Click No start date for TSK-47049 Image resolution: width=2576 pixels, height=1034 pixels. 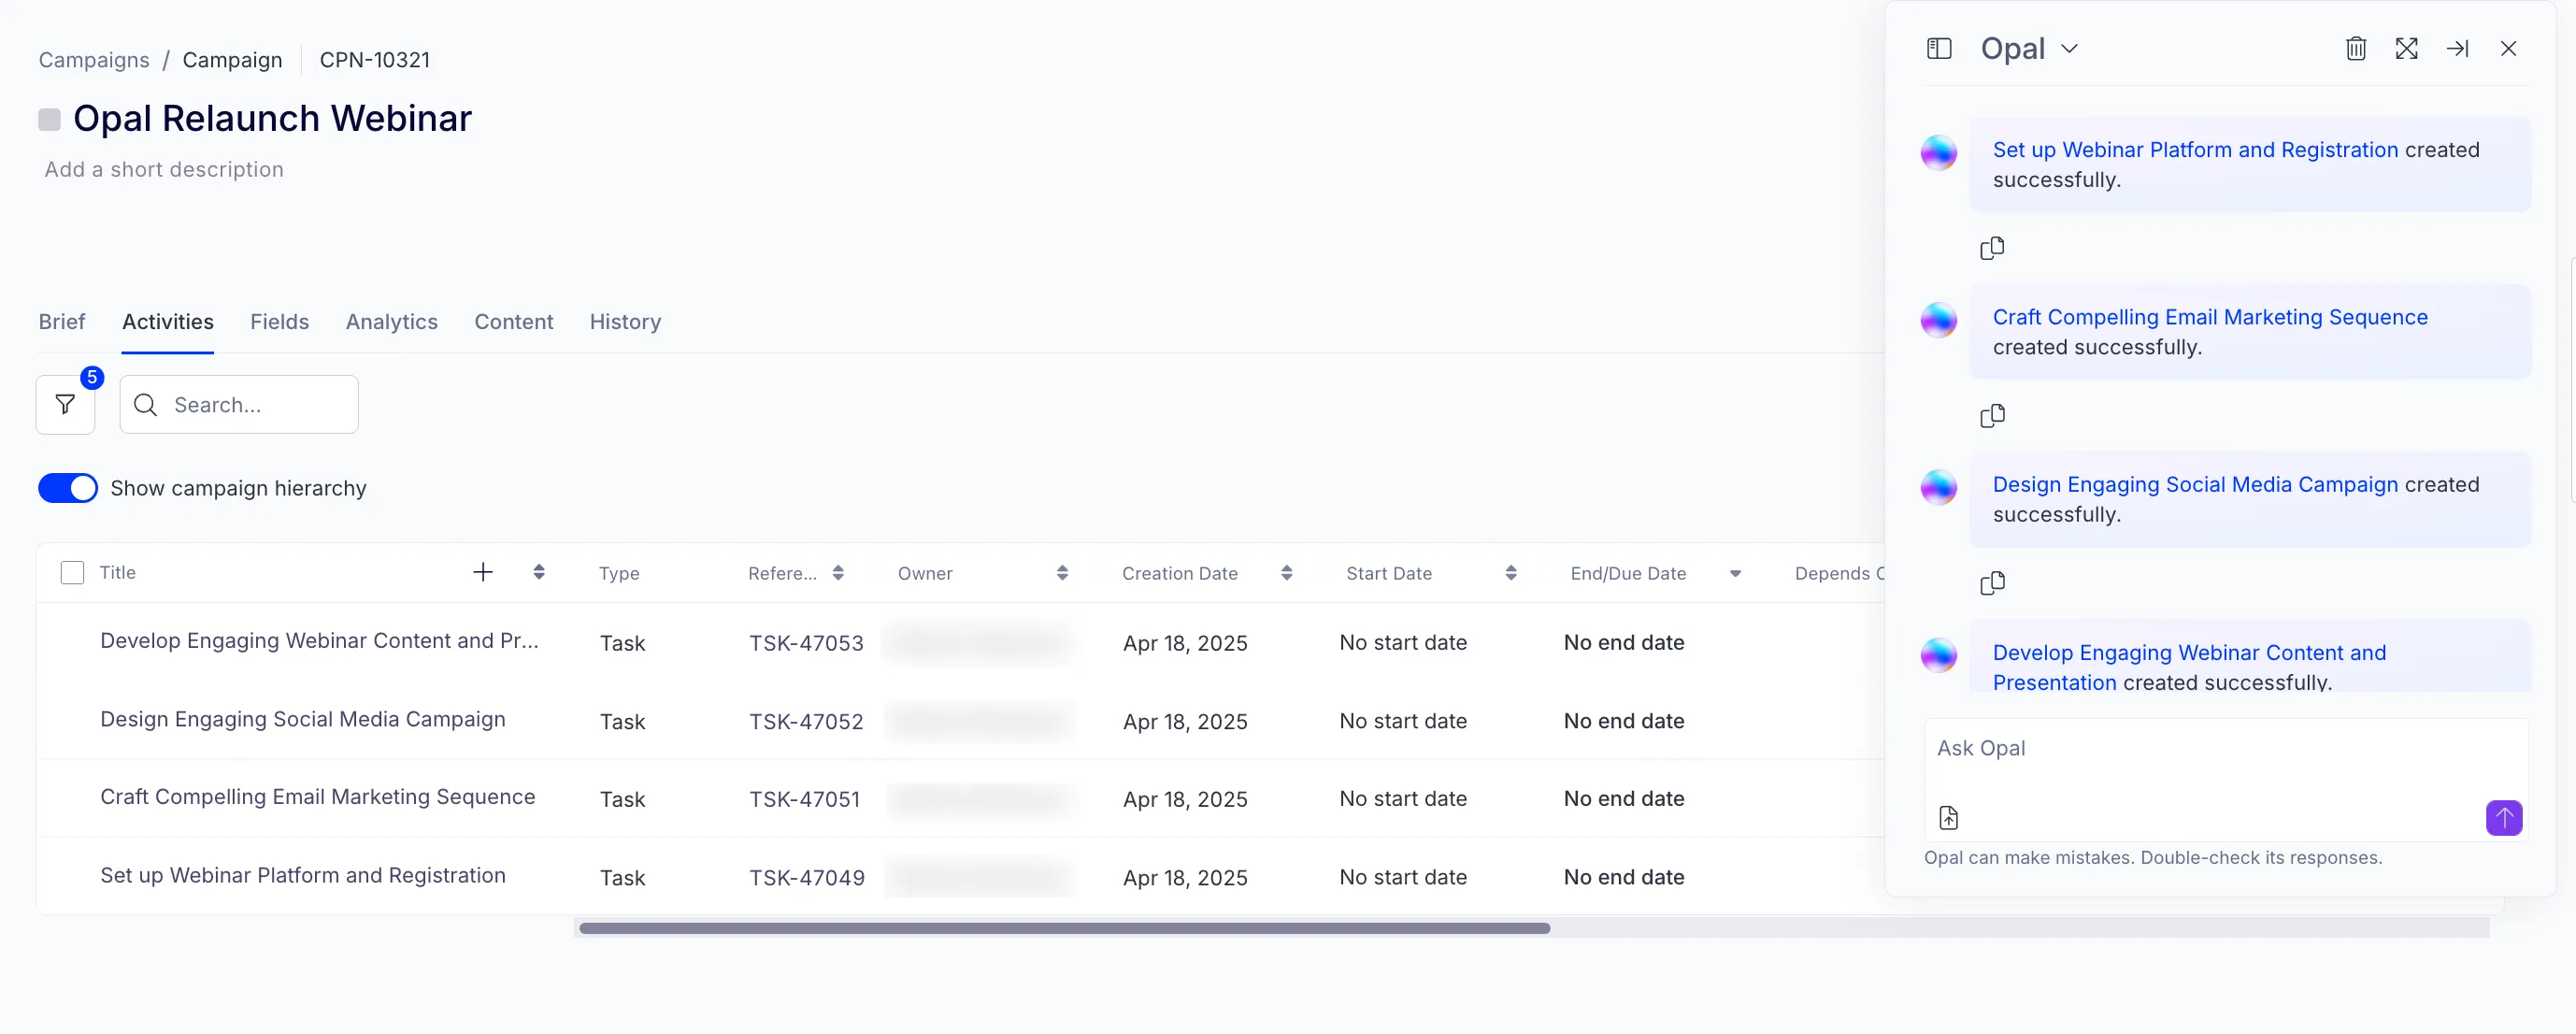1403,878
